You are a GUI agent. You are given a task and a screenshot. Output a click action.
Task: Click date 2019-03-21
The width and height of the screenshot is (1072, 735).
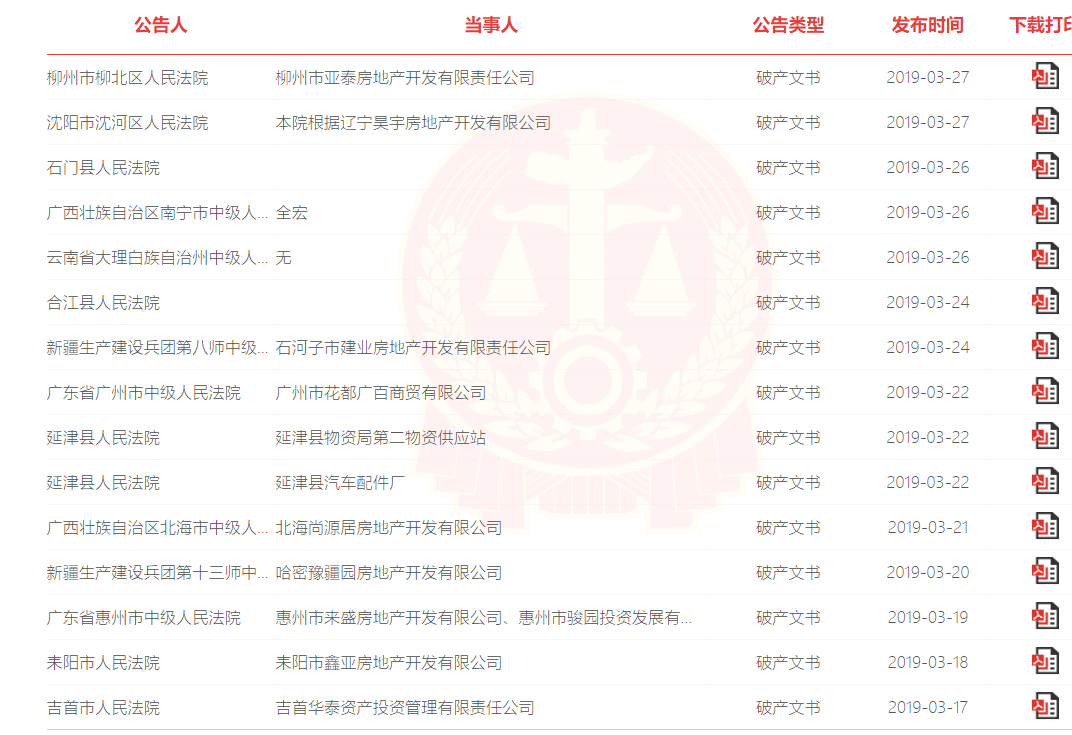pyautogui.click(x=928, y=527)
